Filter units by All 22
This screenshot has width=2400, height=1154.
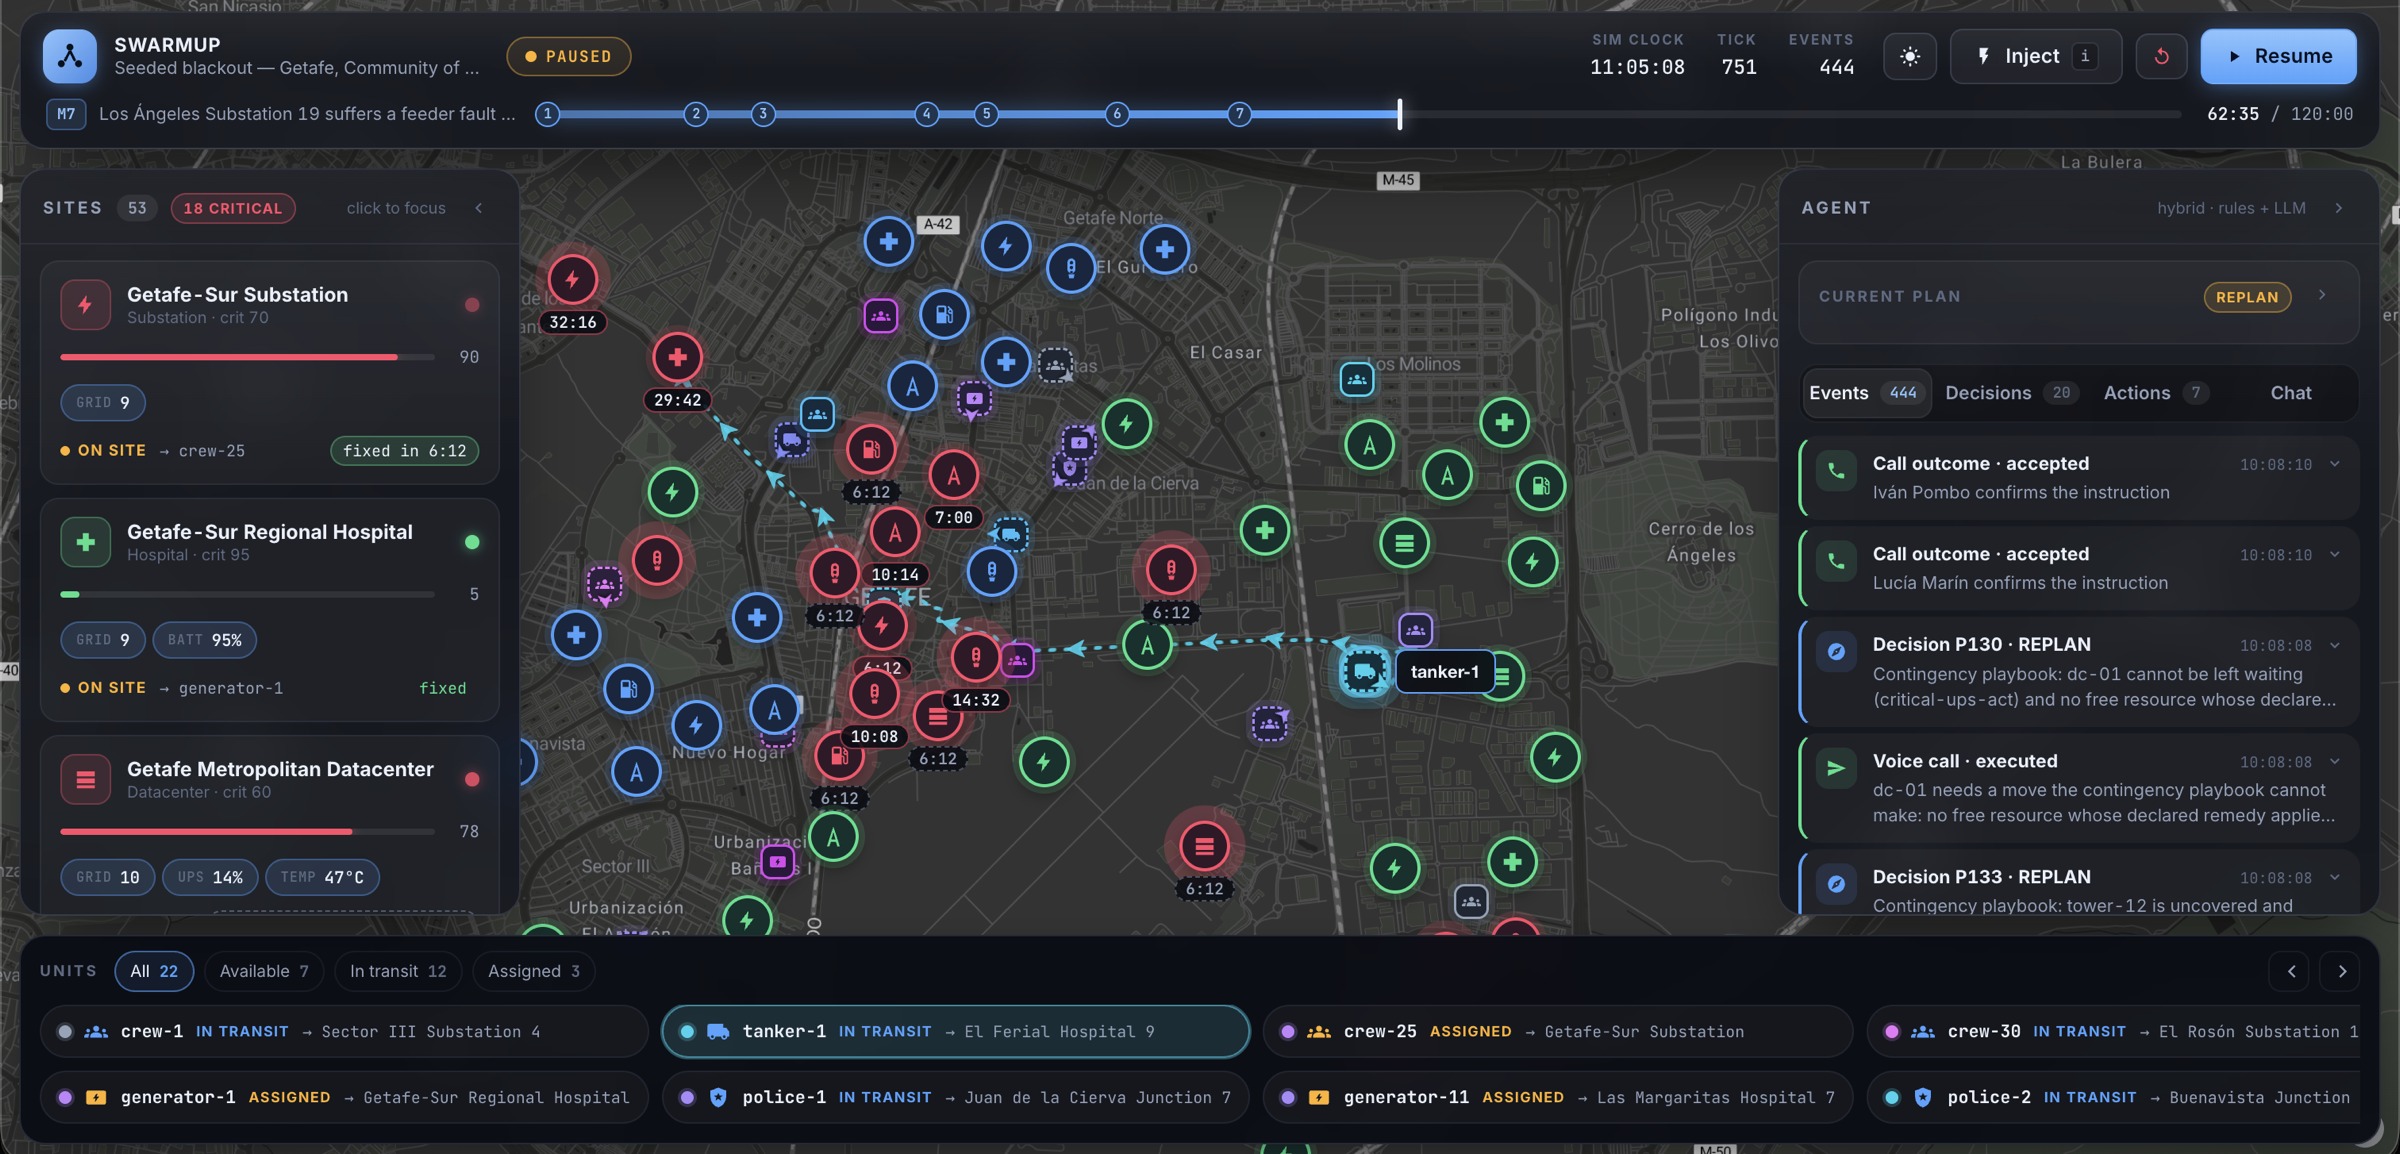click(x=154, y=971)
